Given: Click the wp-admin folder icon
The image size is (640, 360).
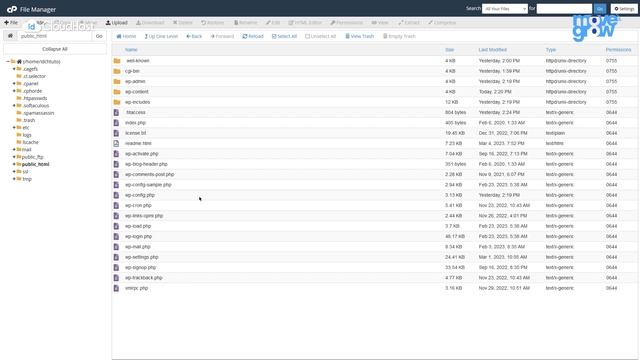Looking at the screenshot, I should coord(117,82).
